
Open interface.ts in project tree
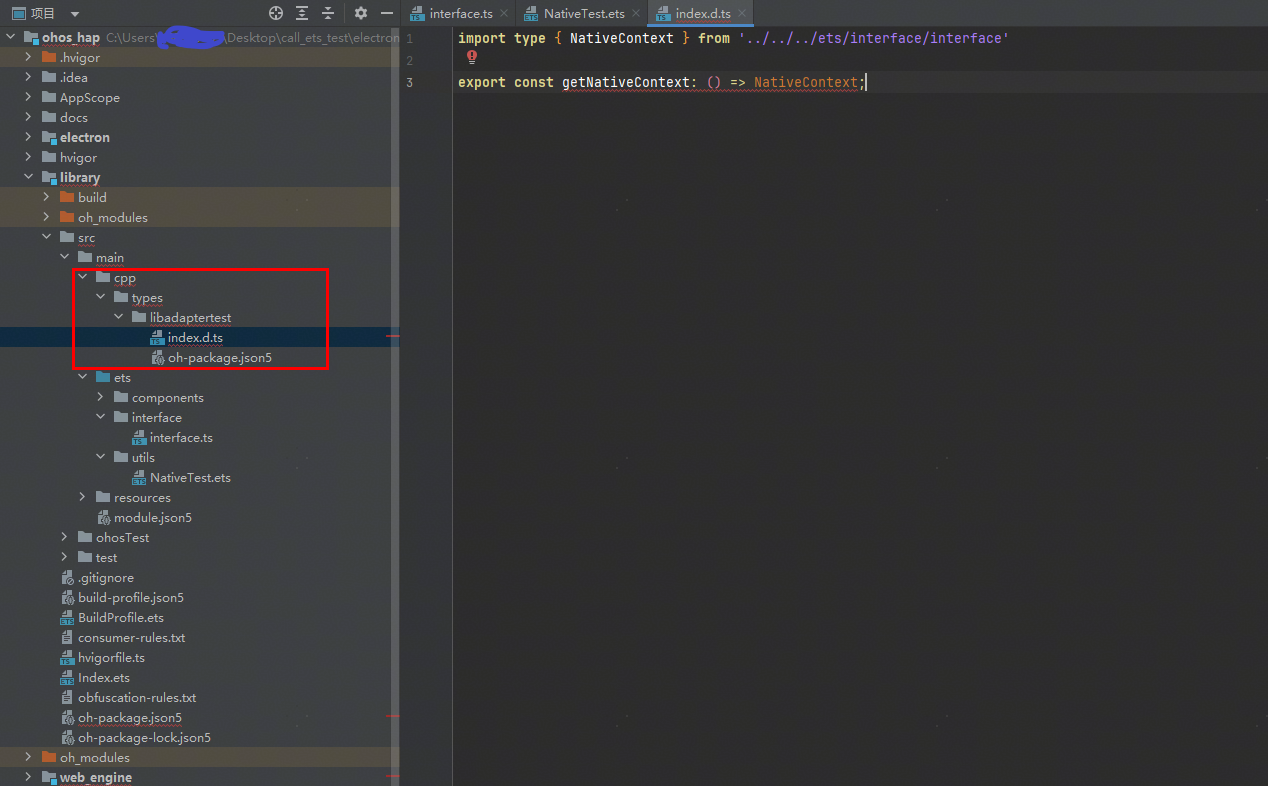tap(181, 438)
